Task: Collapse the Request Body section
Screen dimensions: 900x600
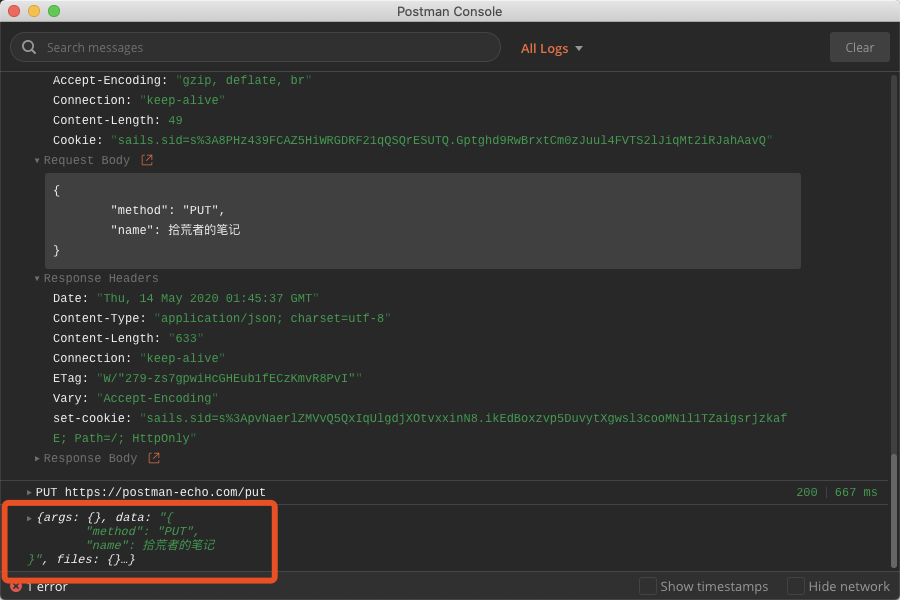Action: point(37,160)
